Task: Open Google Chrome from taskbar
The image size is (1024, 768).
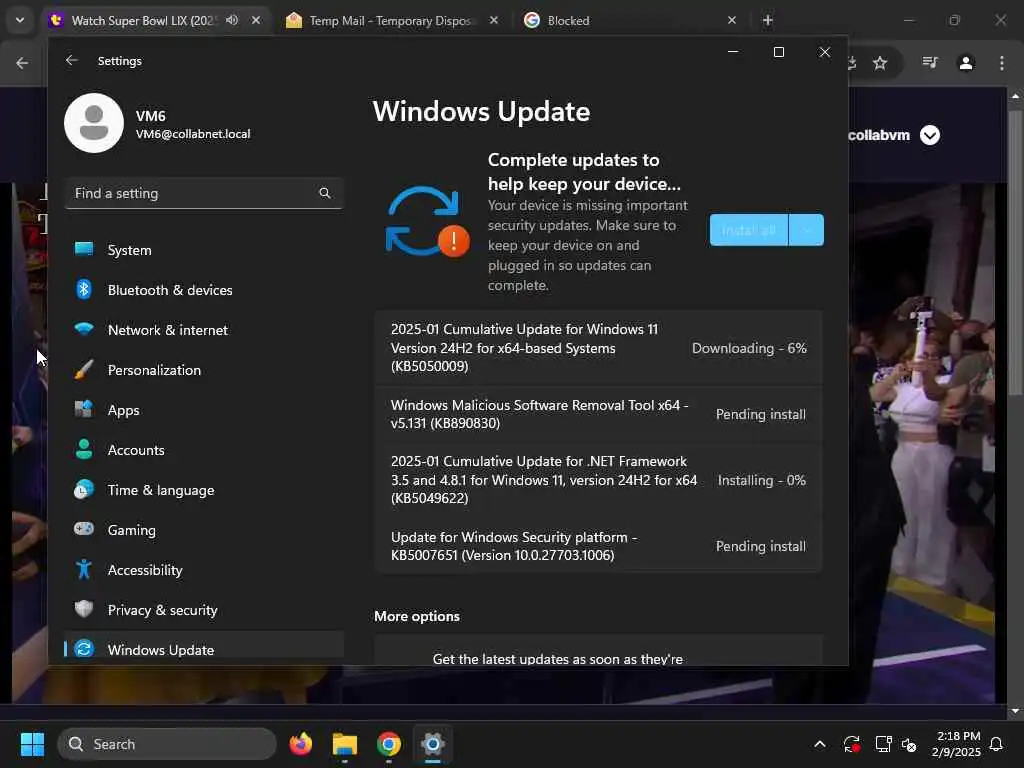Action: pyautogui.click(x=389, y=744)
